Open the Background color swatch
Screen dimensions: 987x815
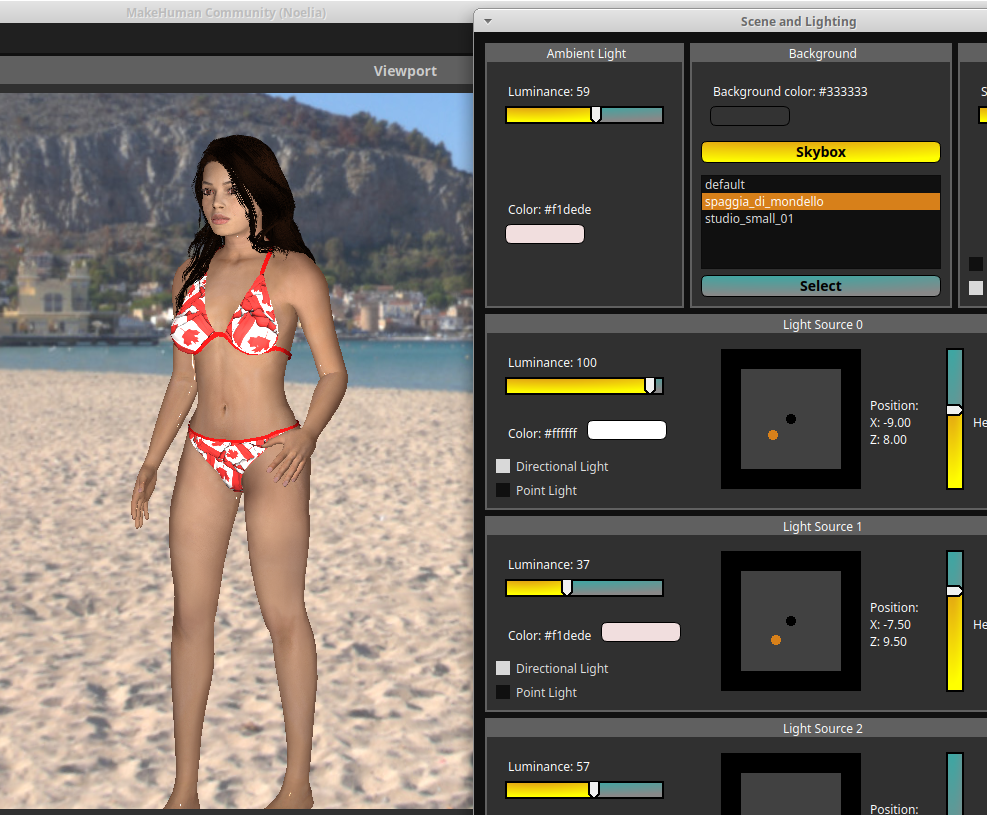coord(749,116)
